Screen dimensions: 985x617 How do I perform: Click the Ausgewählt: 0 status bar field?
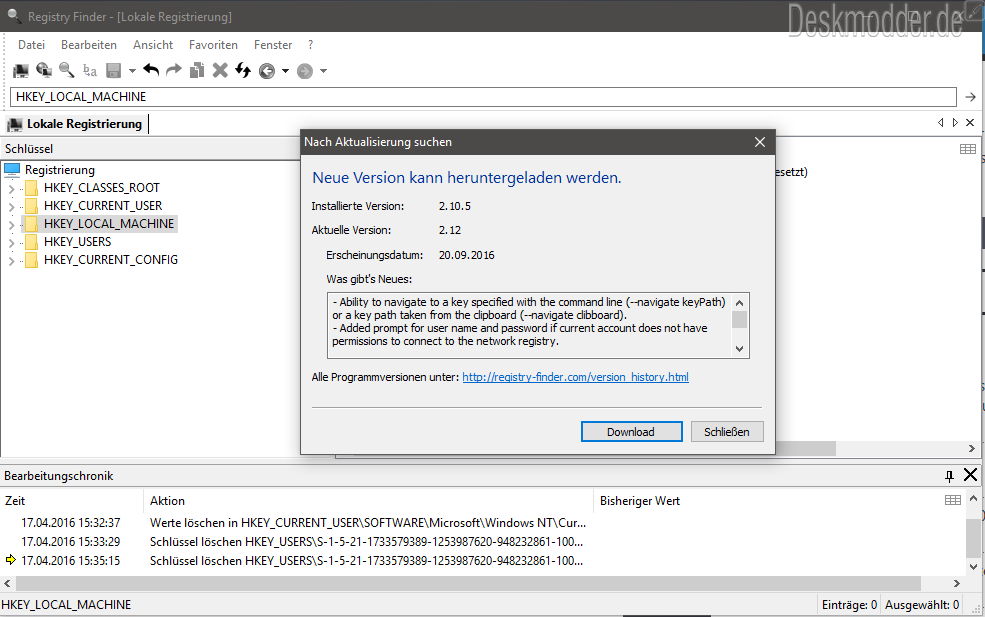pyautogui.click(x=922, y=605)
